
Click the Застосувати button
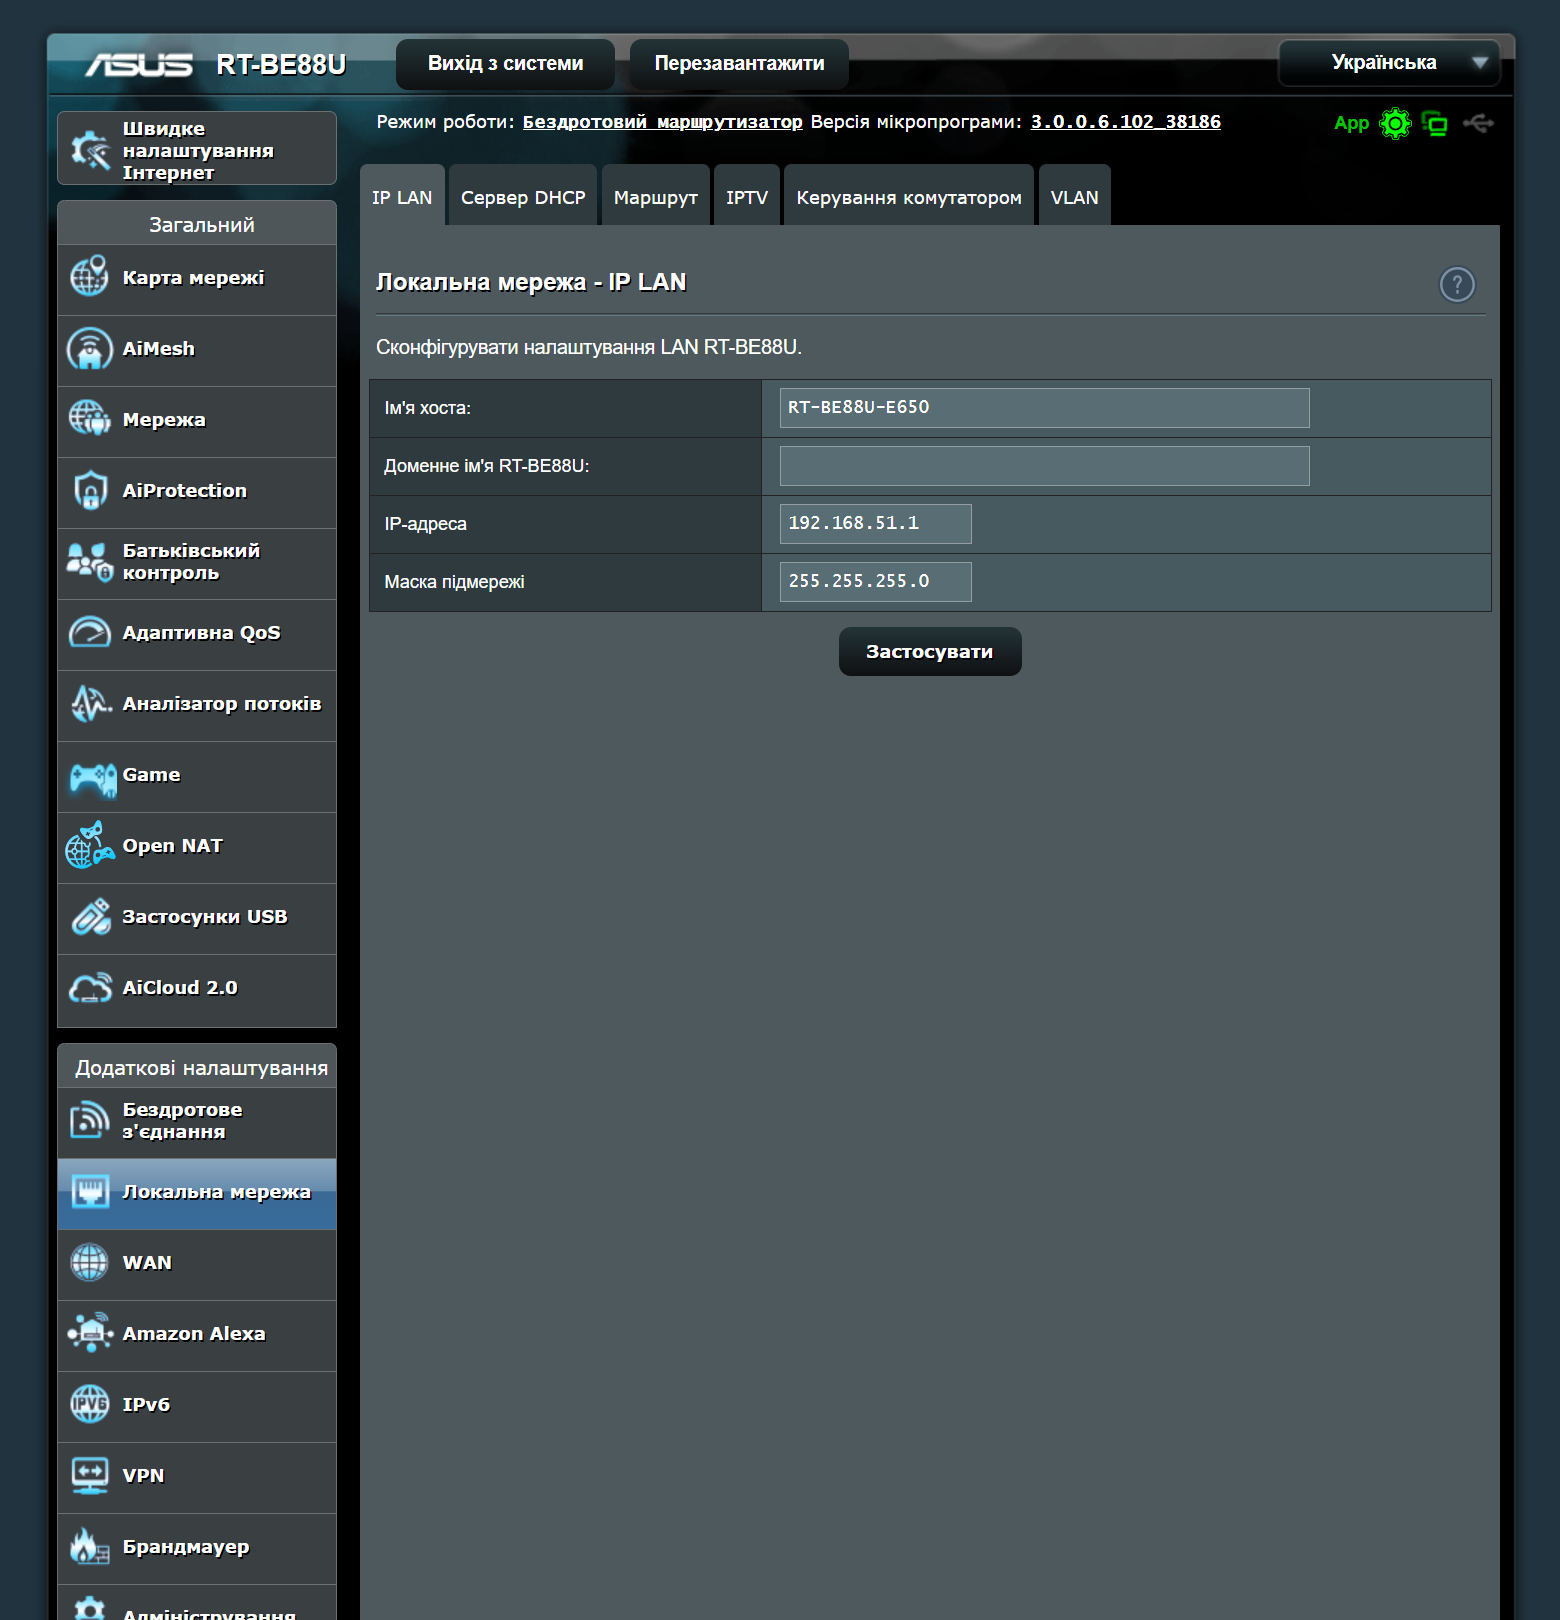pos(930,651)
